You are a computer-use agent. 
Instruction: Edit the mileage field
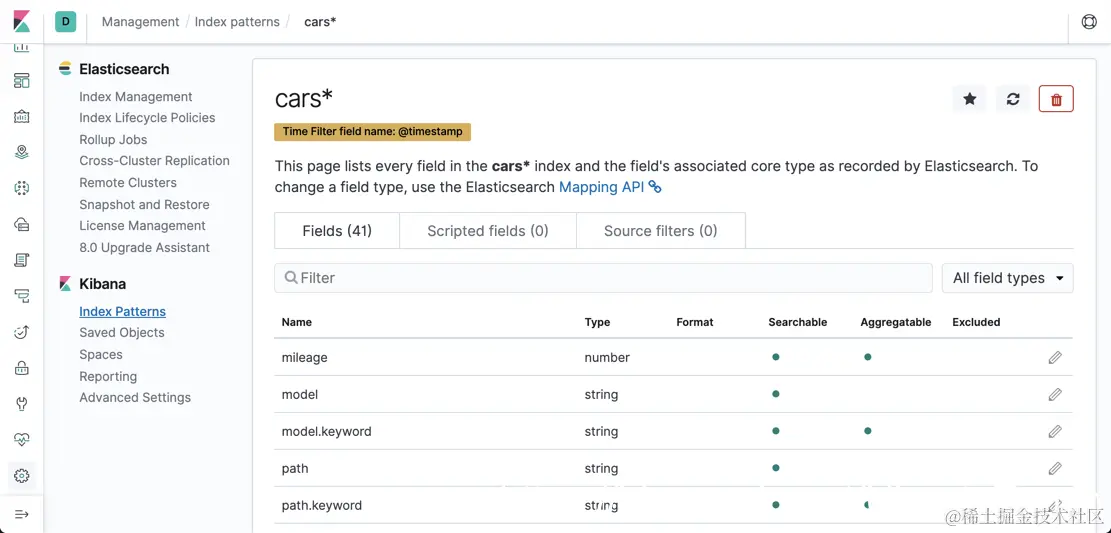click(x=1055, y=358)
